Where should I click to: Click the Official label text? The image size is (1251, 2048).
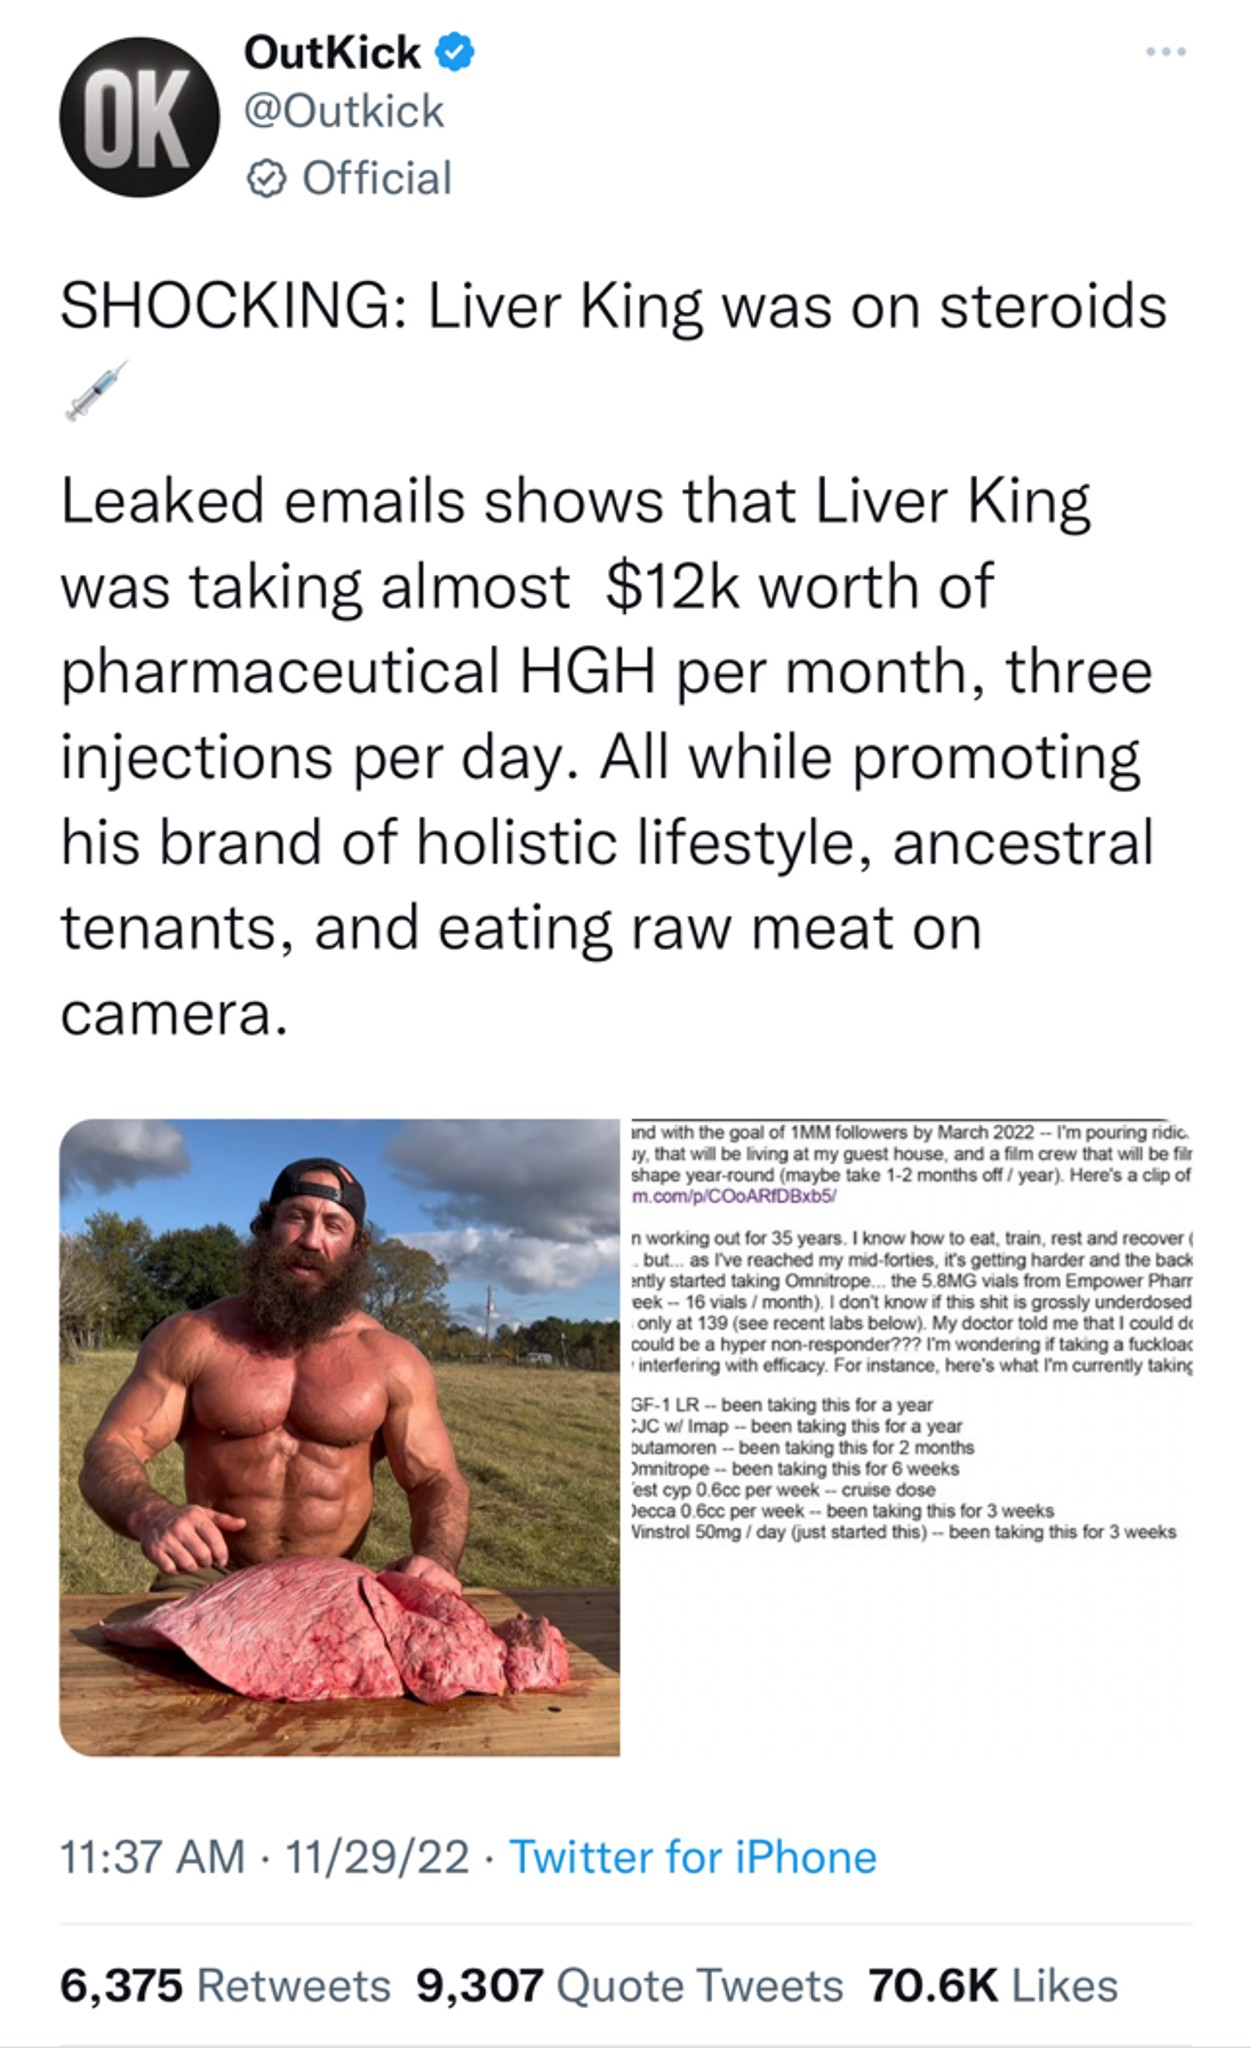tap(377, 179)
